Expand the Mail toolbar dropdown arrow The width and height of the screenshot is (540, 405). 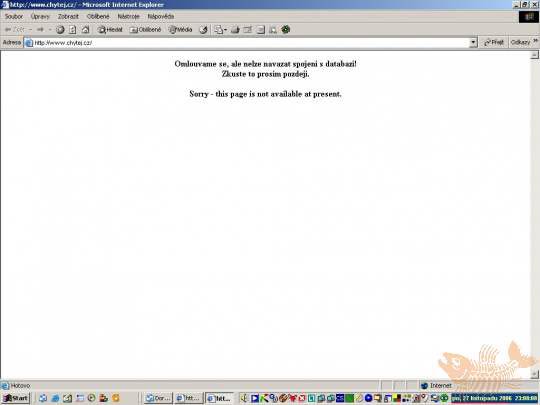pyautogui.click(x=225, y=30)
